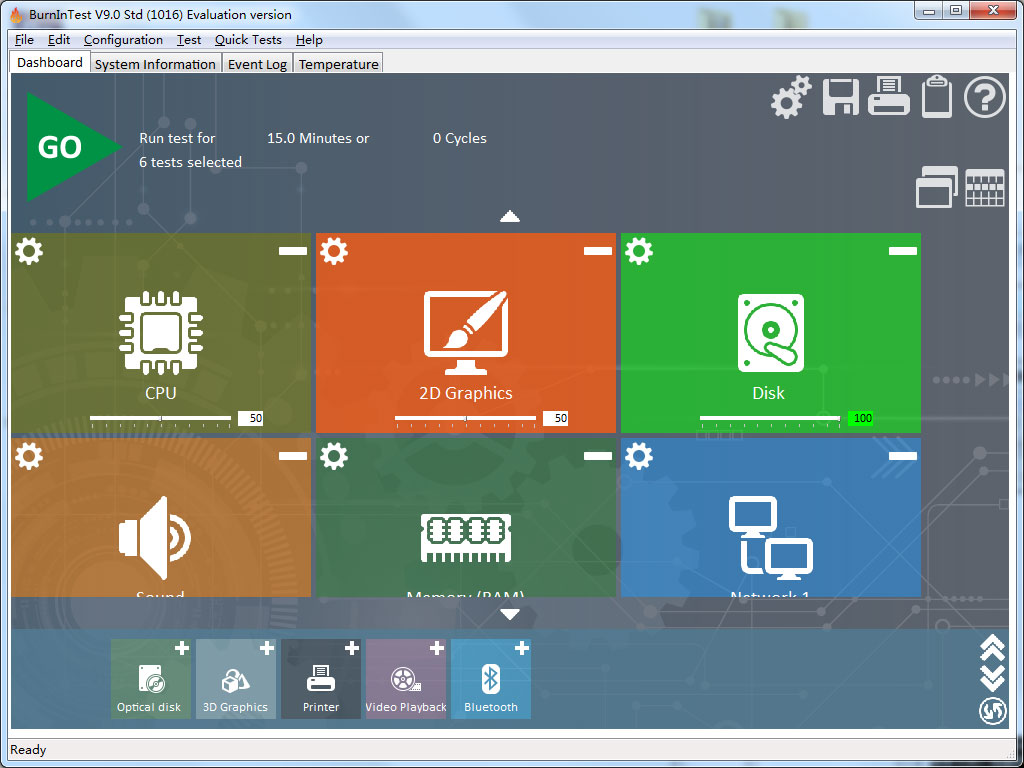
Task: Open the clipboard report icon
Action: [936, 97]
